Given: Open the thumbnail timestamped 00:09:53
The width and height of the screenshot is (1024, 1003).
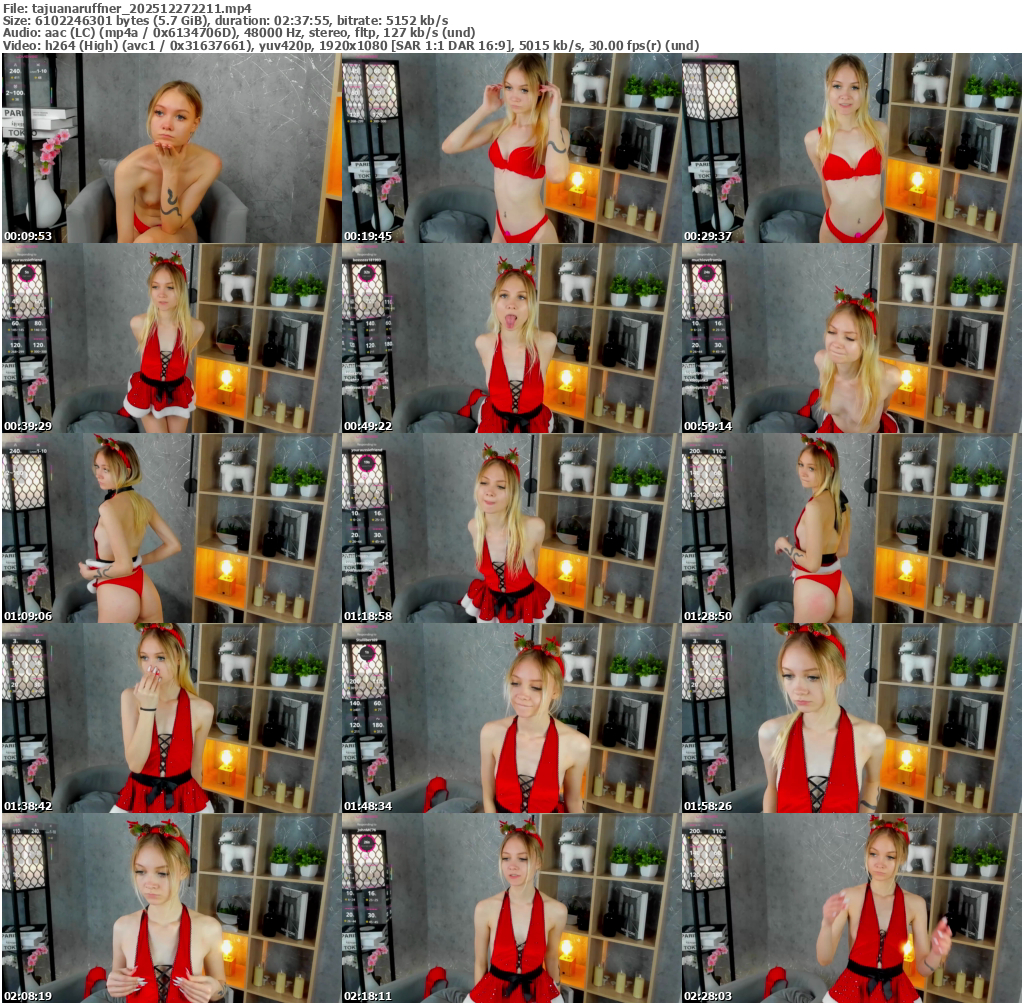Looking at the screenshot, I should [171, 148].
